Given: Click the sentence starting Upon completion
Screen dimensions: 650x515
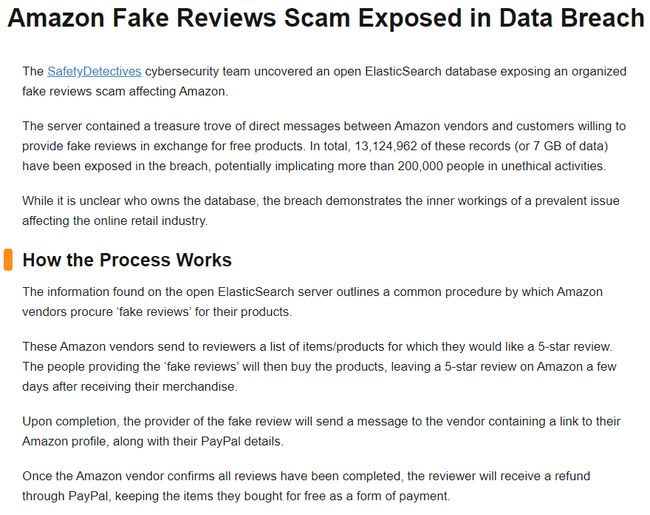Looking at the screenshot, I should tap(321, 431).
